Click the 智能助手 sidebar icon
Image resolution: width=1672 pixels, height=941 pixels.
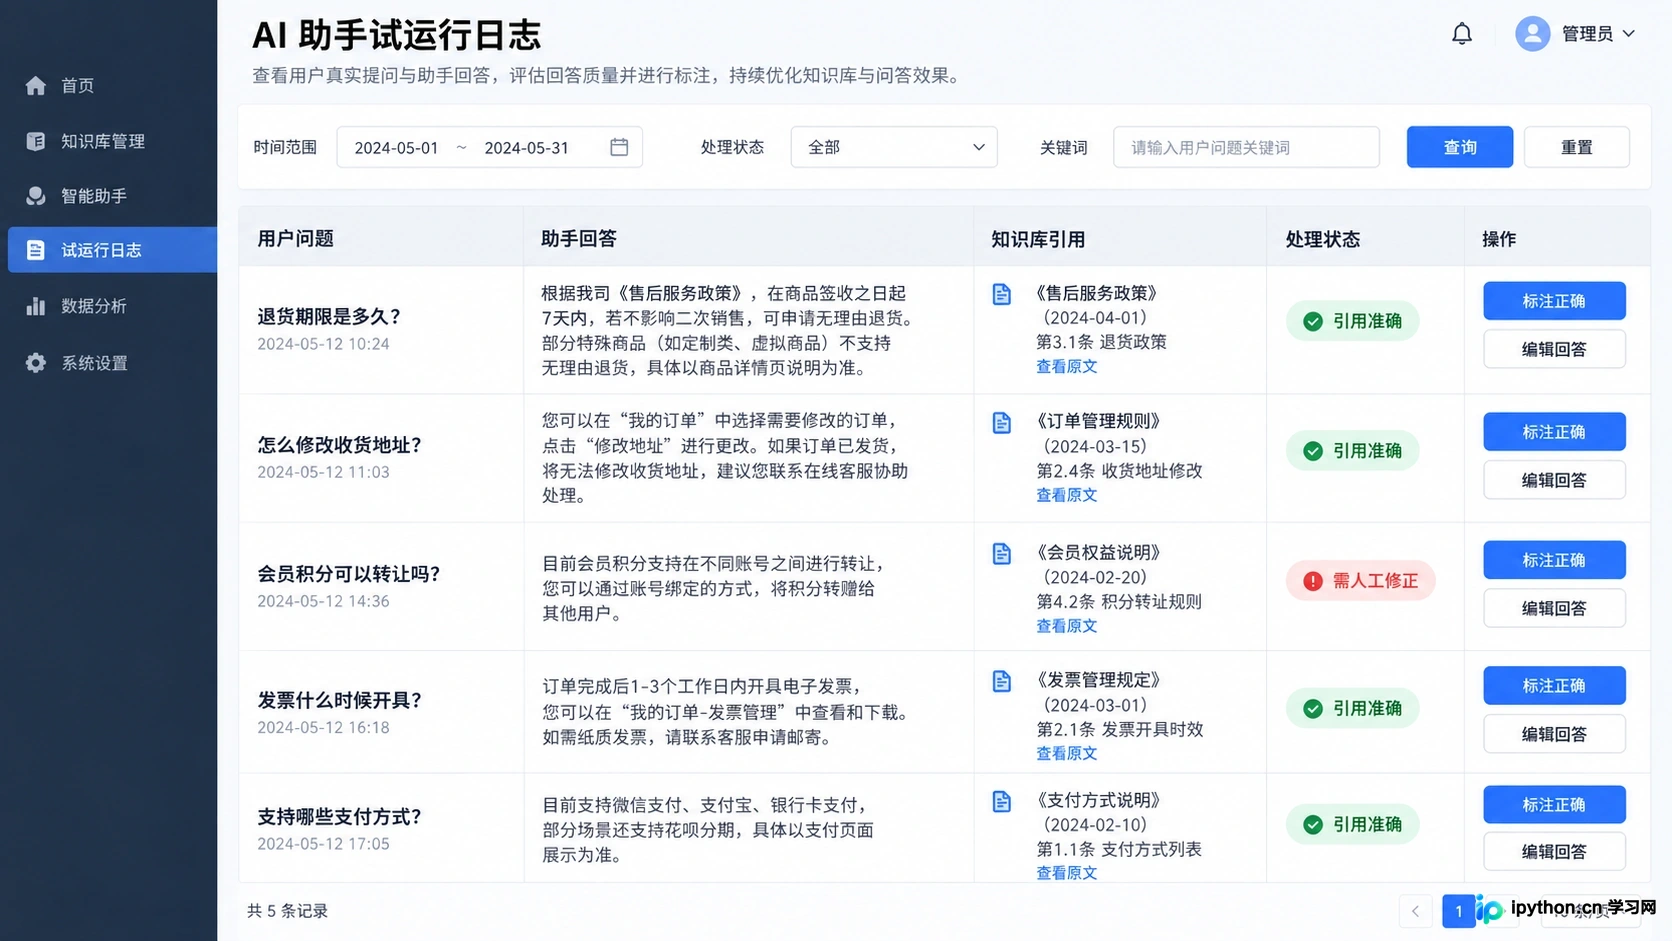pos(36,196)
